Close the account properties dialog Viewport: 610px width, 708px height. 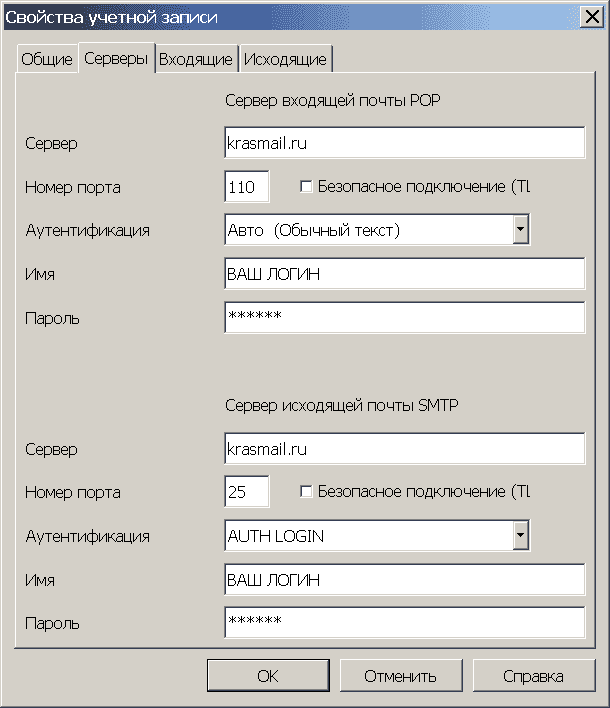click(x=592, y=17)
